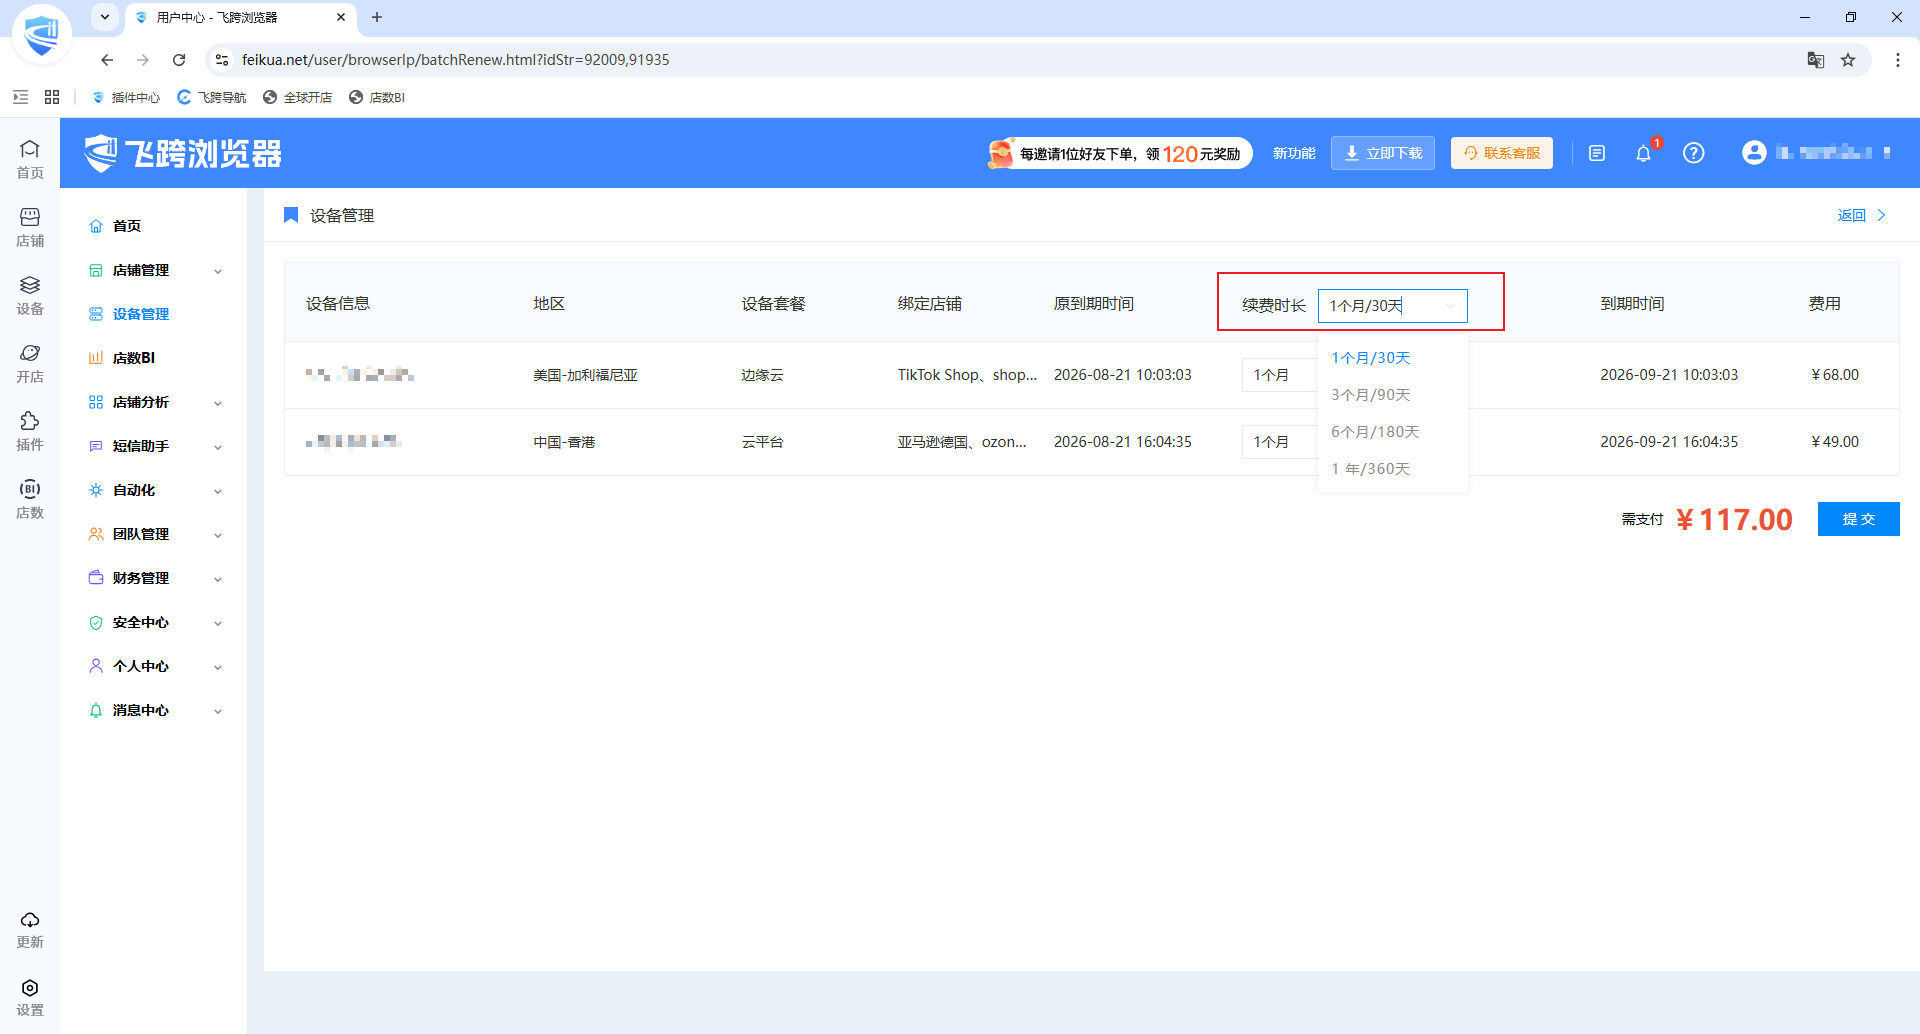Open the tab list dropdown arrow
1920x1034 pixels.
[104, 17]
